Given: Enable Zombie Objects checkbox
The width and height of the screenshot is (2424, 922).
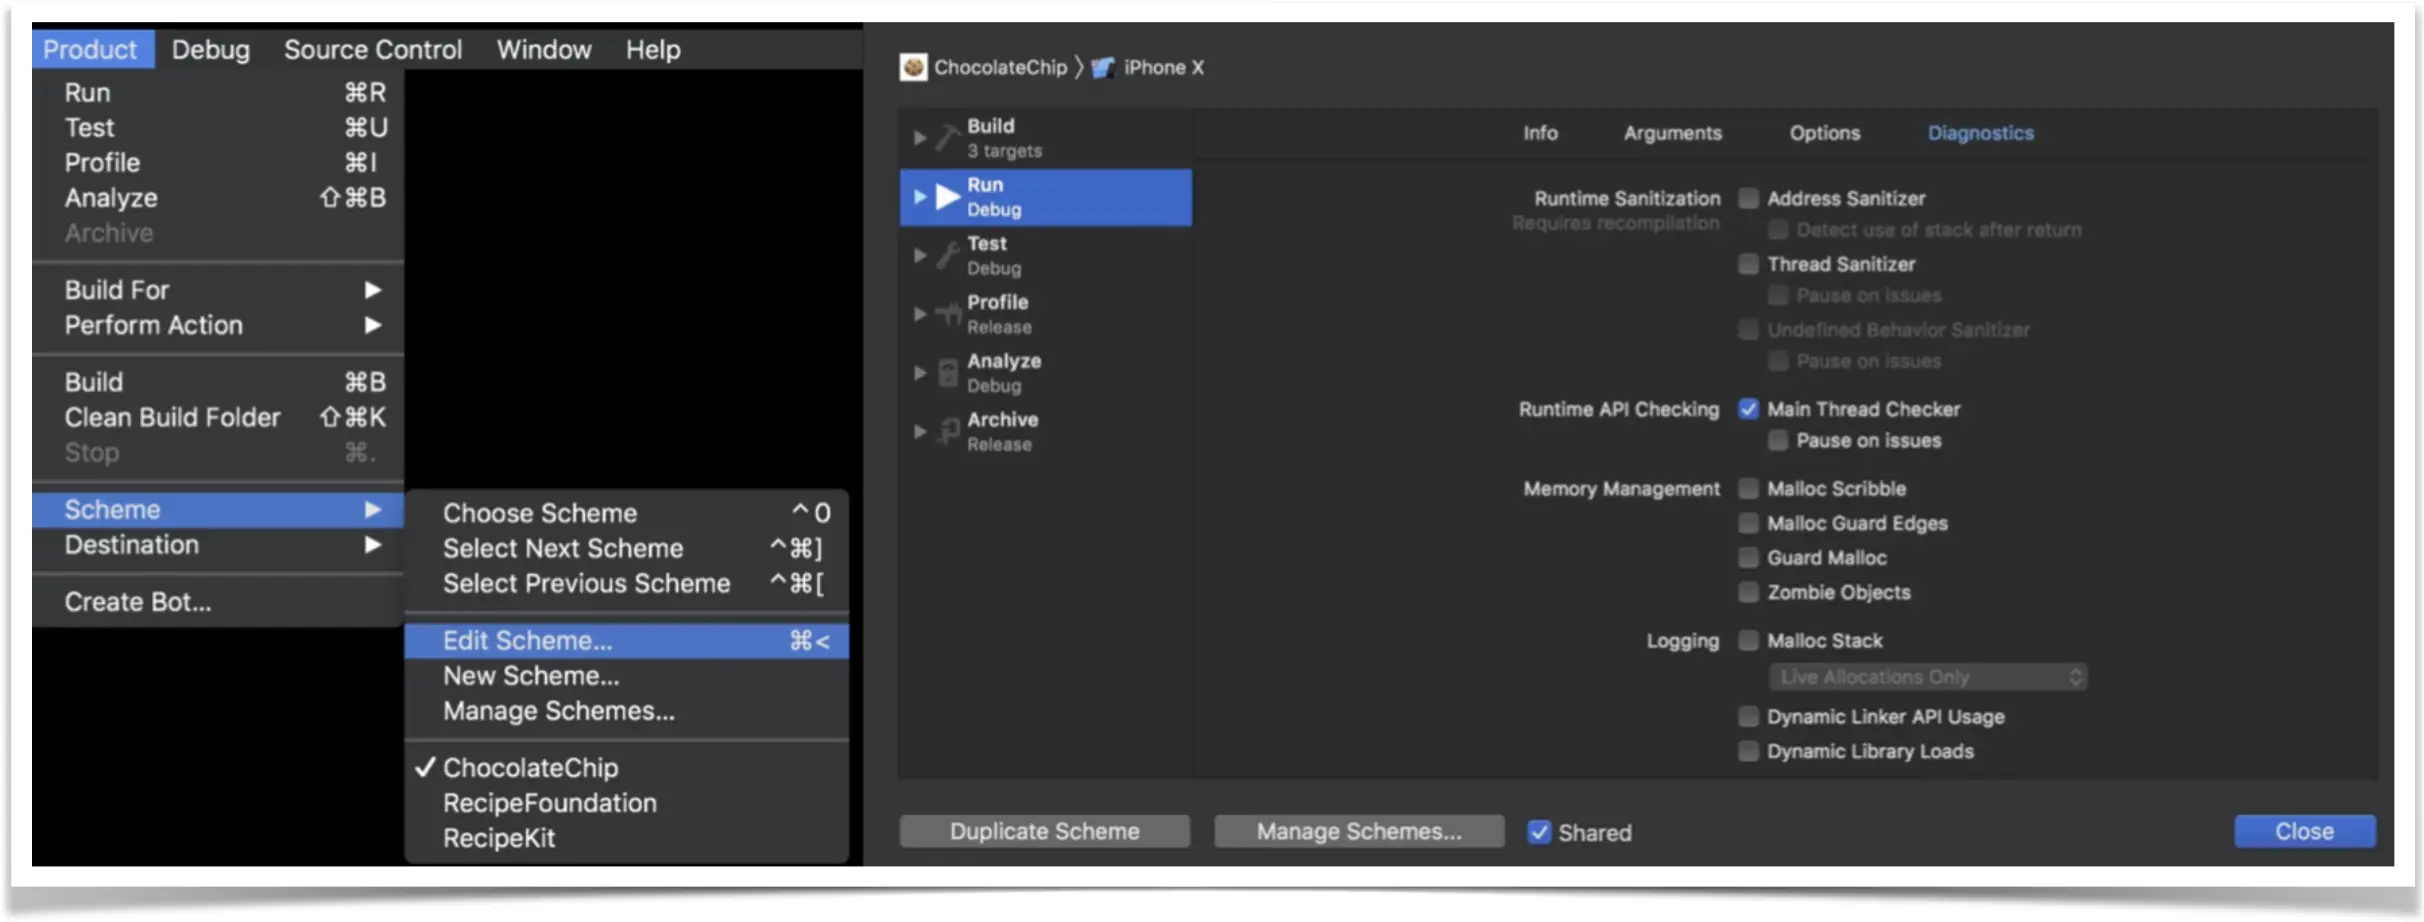Looking at the screenshot, I should [x=1748, y=592].
